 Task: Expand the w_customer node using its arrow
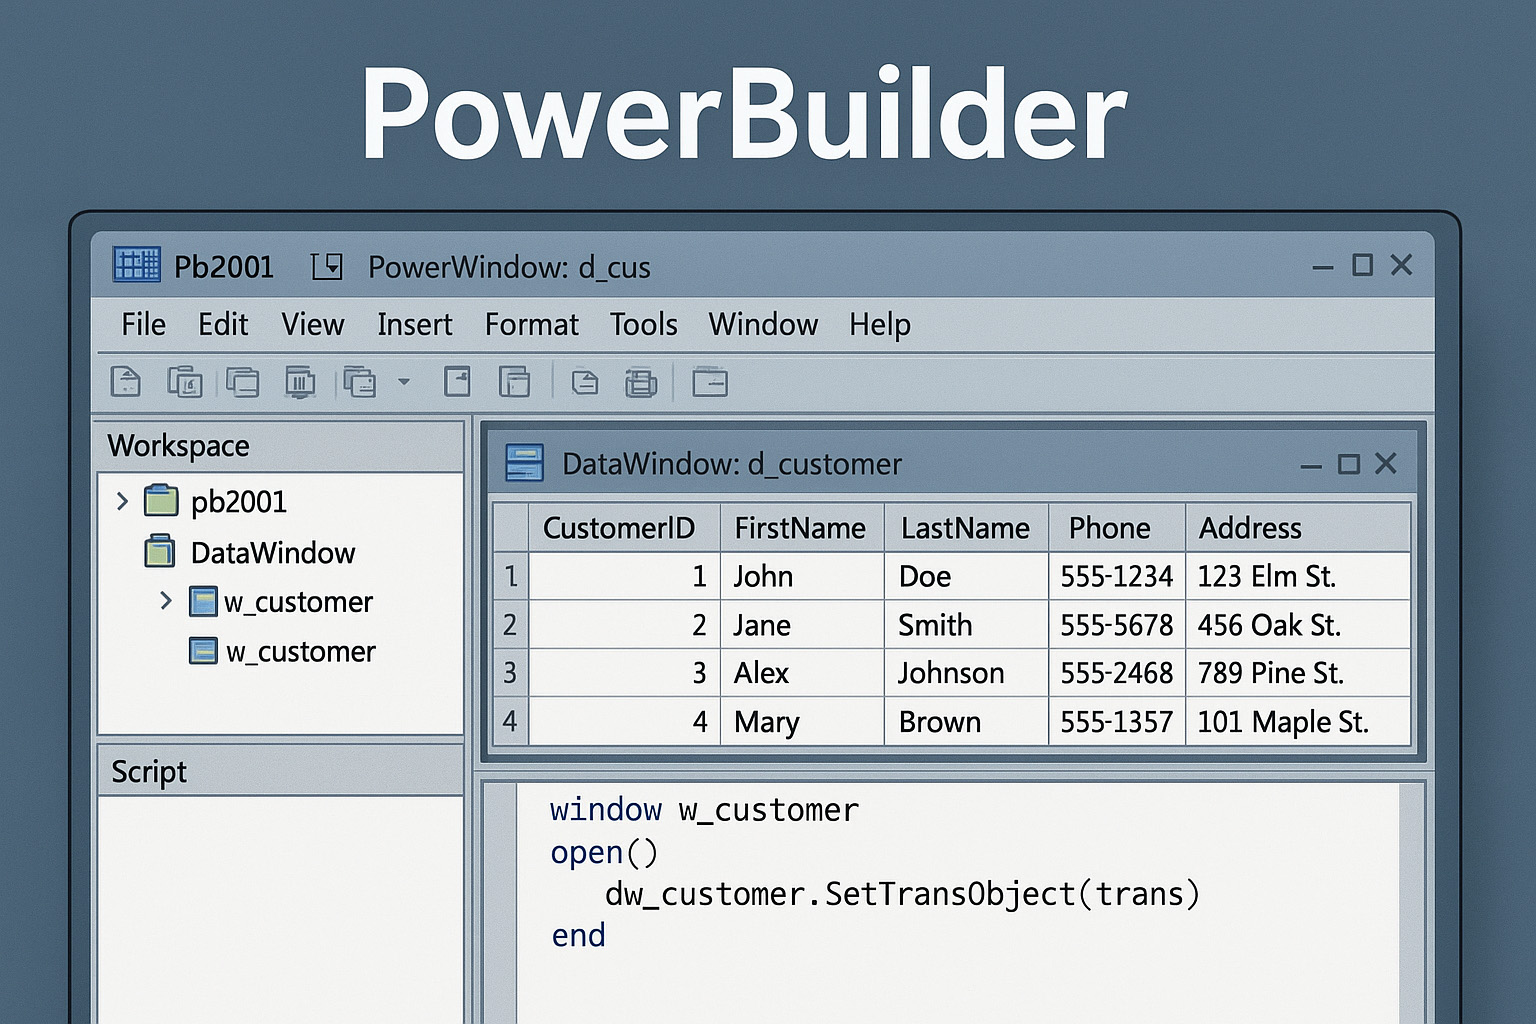tap(166, 600)
